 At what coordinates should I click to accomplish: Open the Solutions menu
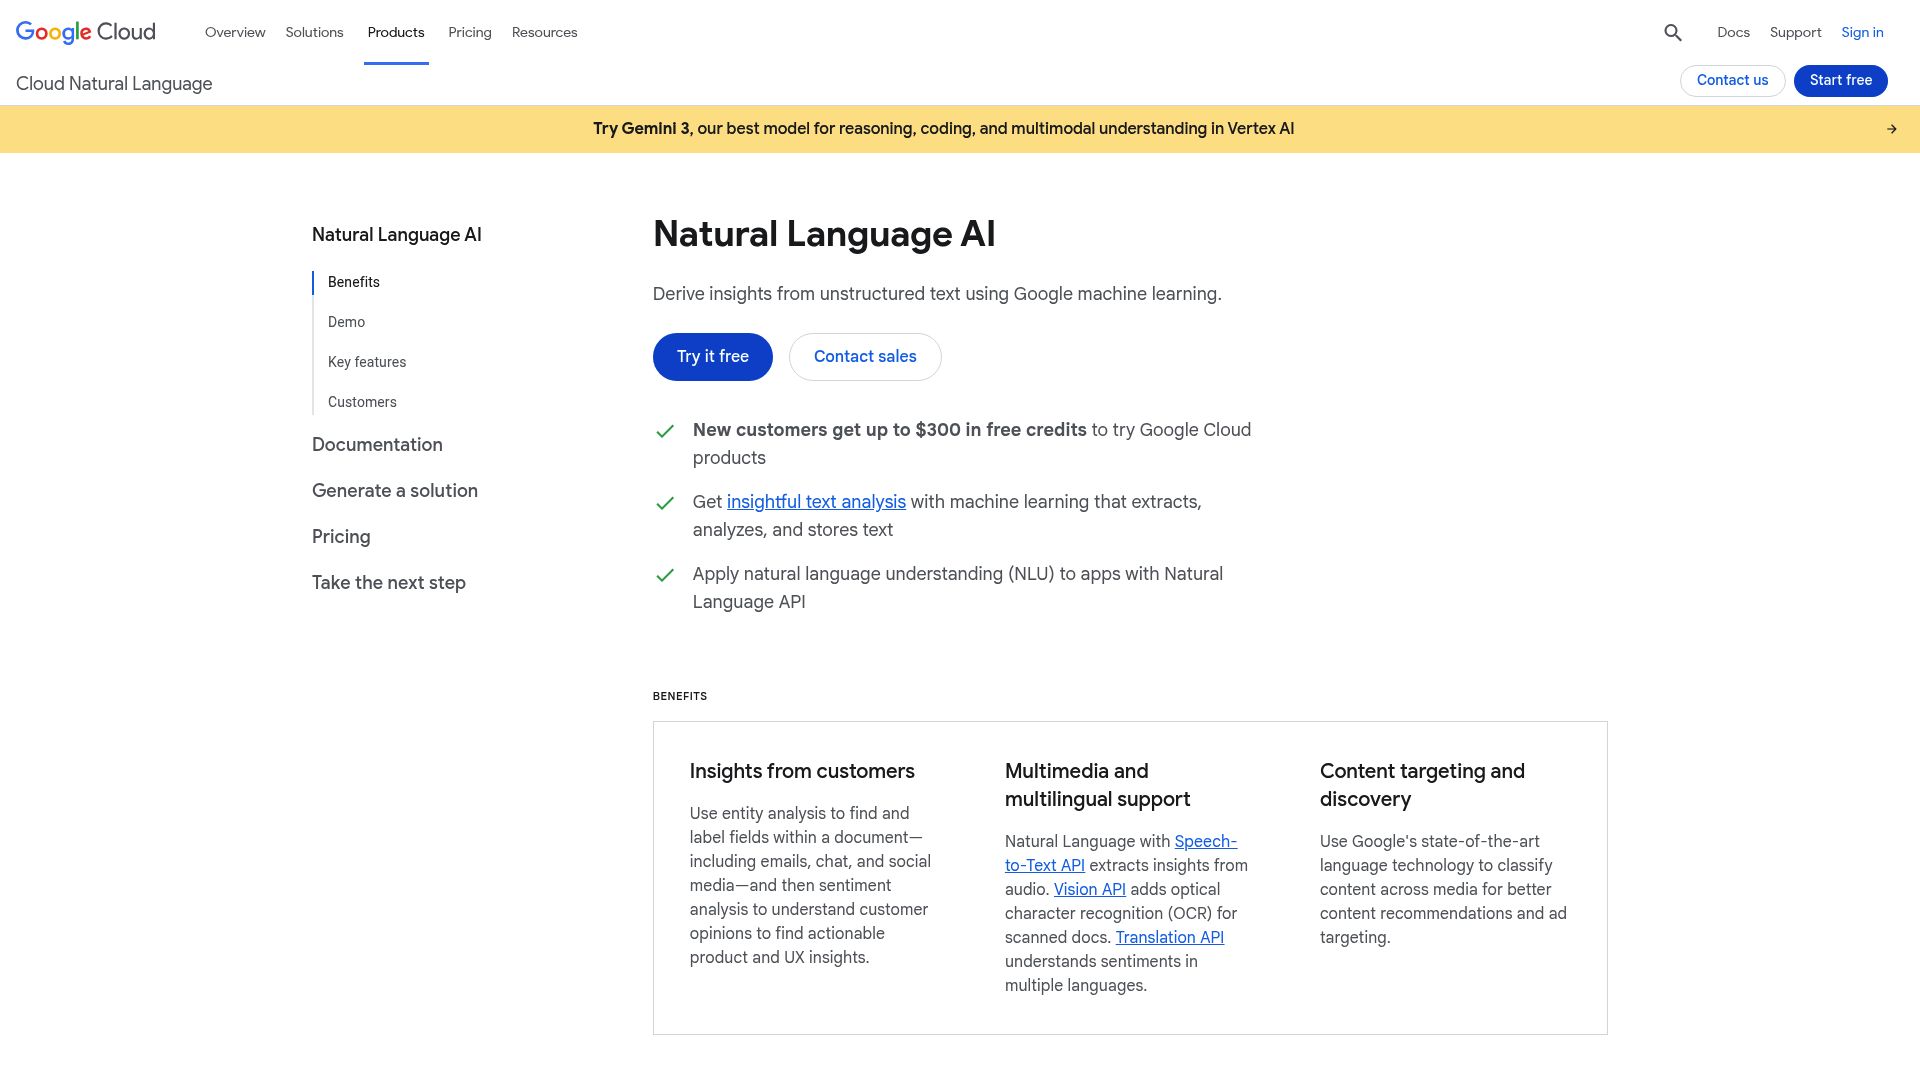(x=314, y=32)
